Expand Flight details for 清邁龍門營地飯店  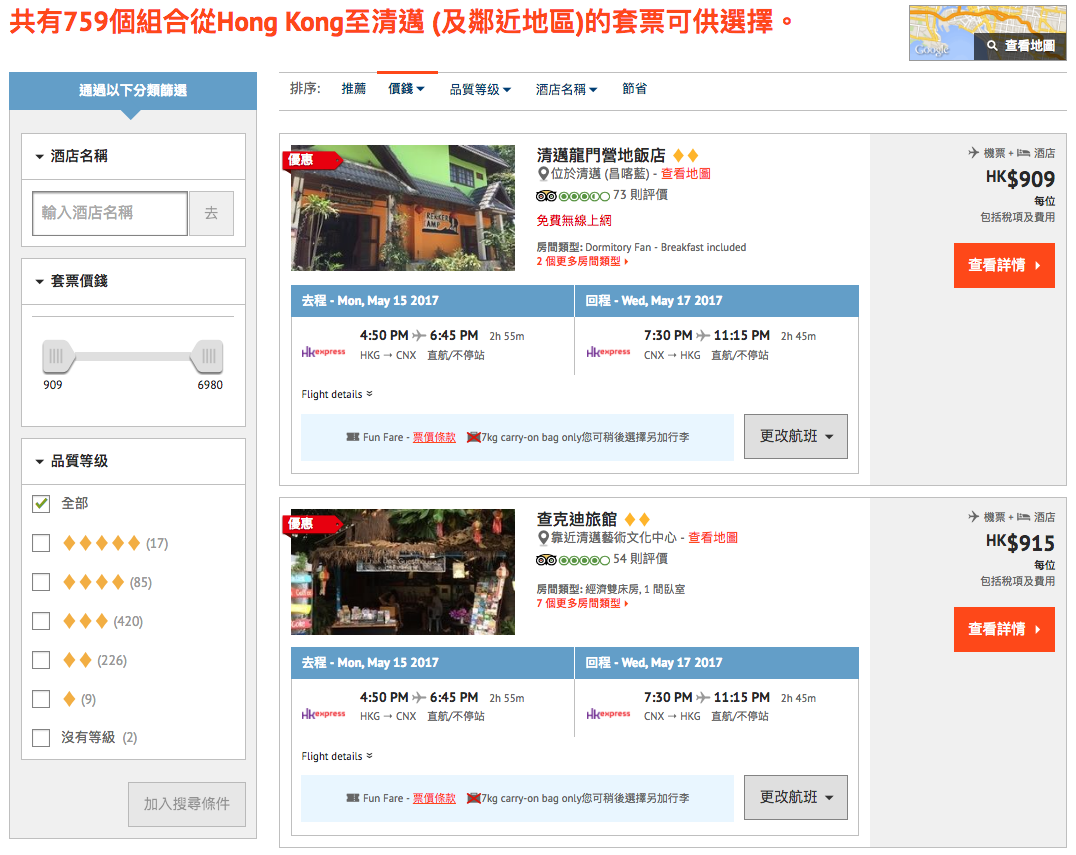pos(337,395)
